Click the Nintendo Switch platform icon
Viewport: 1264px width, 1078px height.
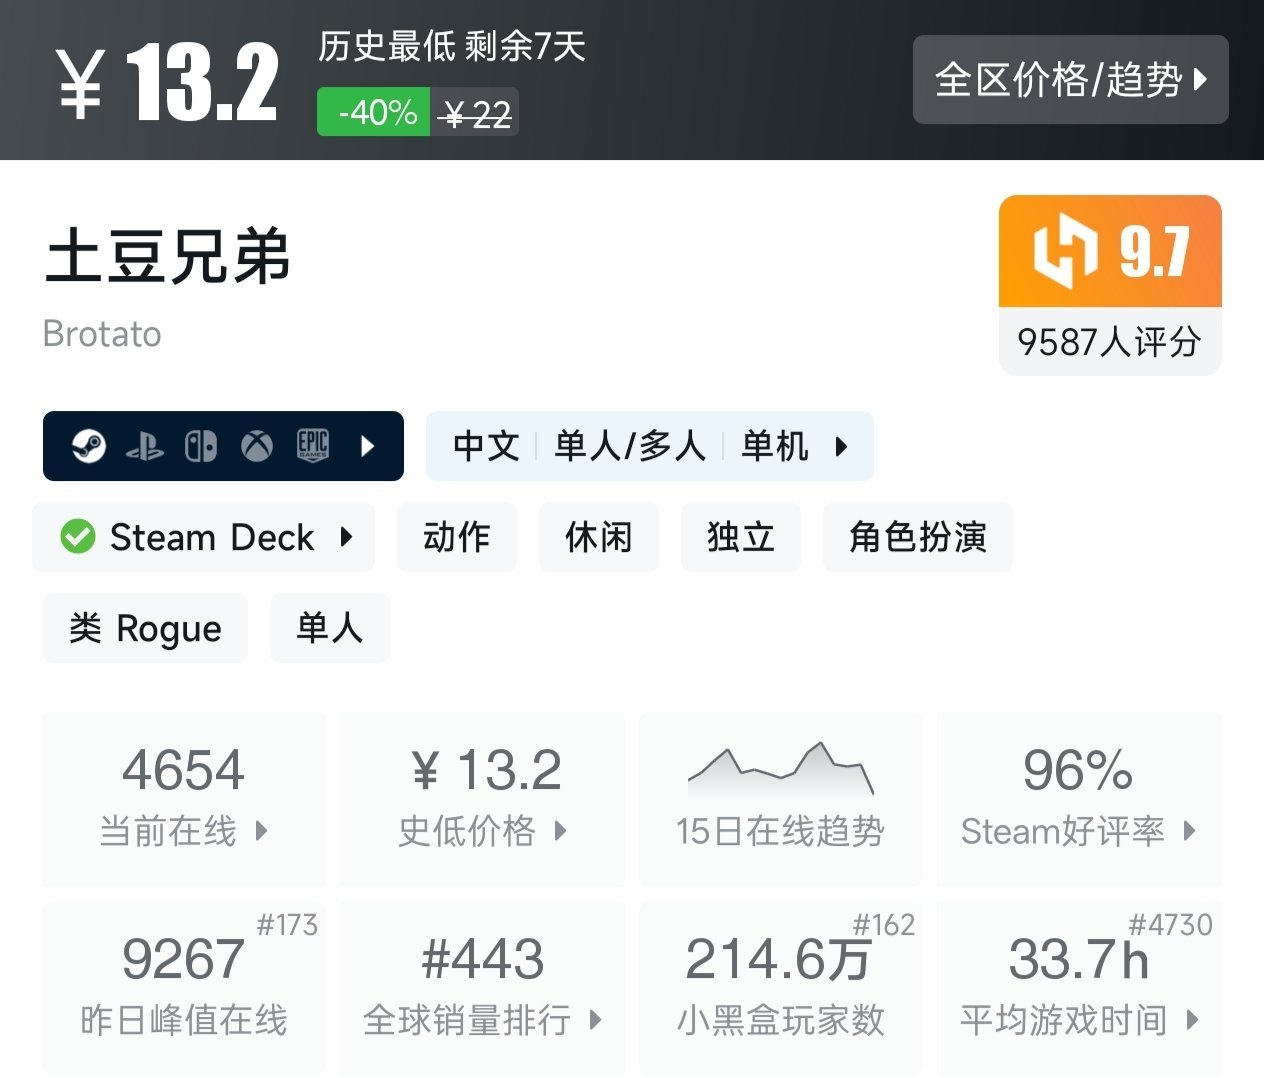(x=201, y=446)
